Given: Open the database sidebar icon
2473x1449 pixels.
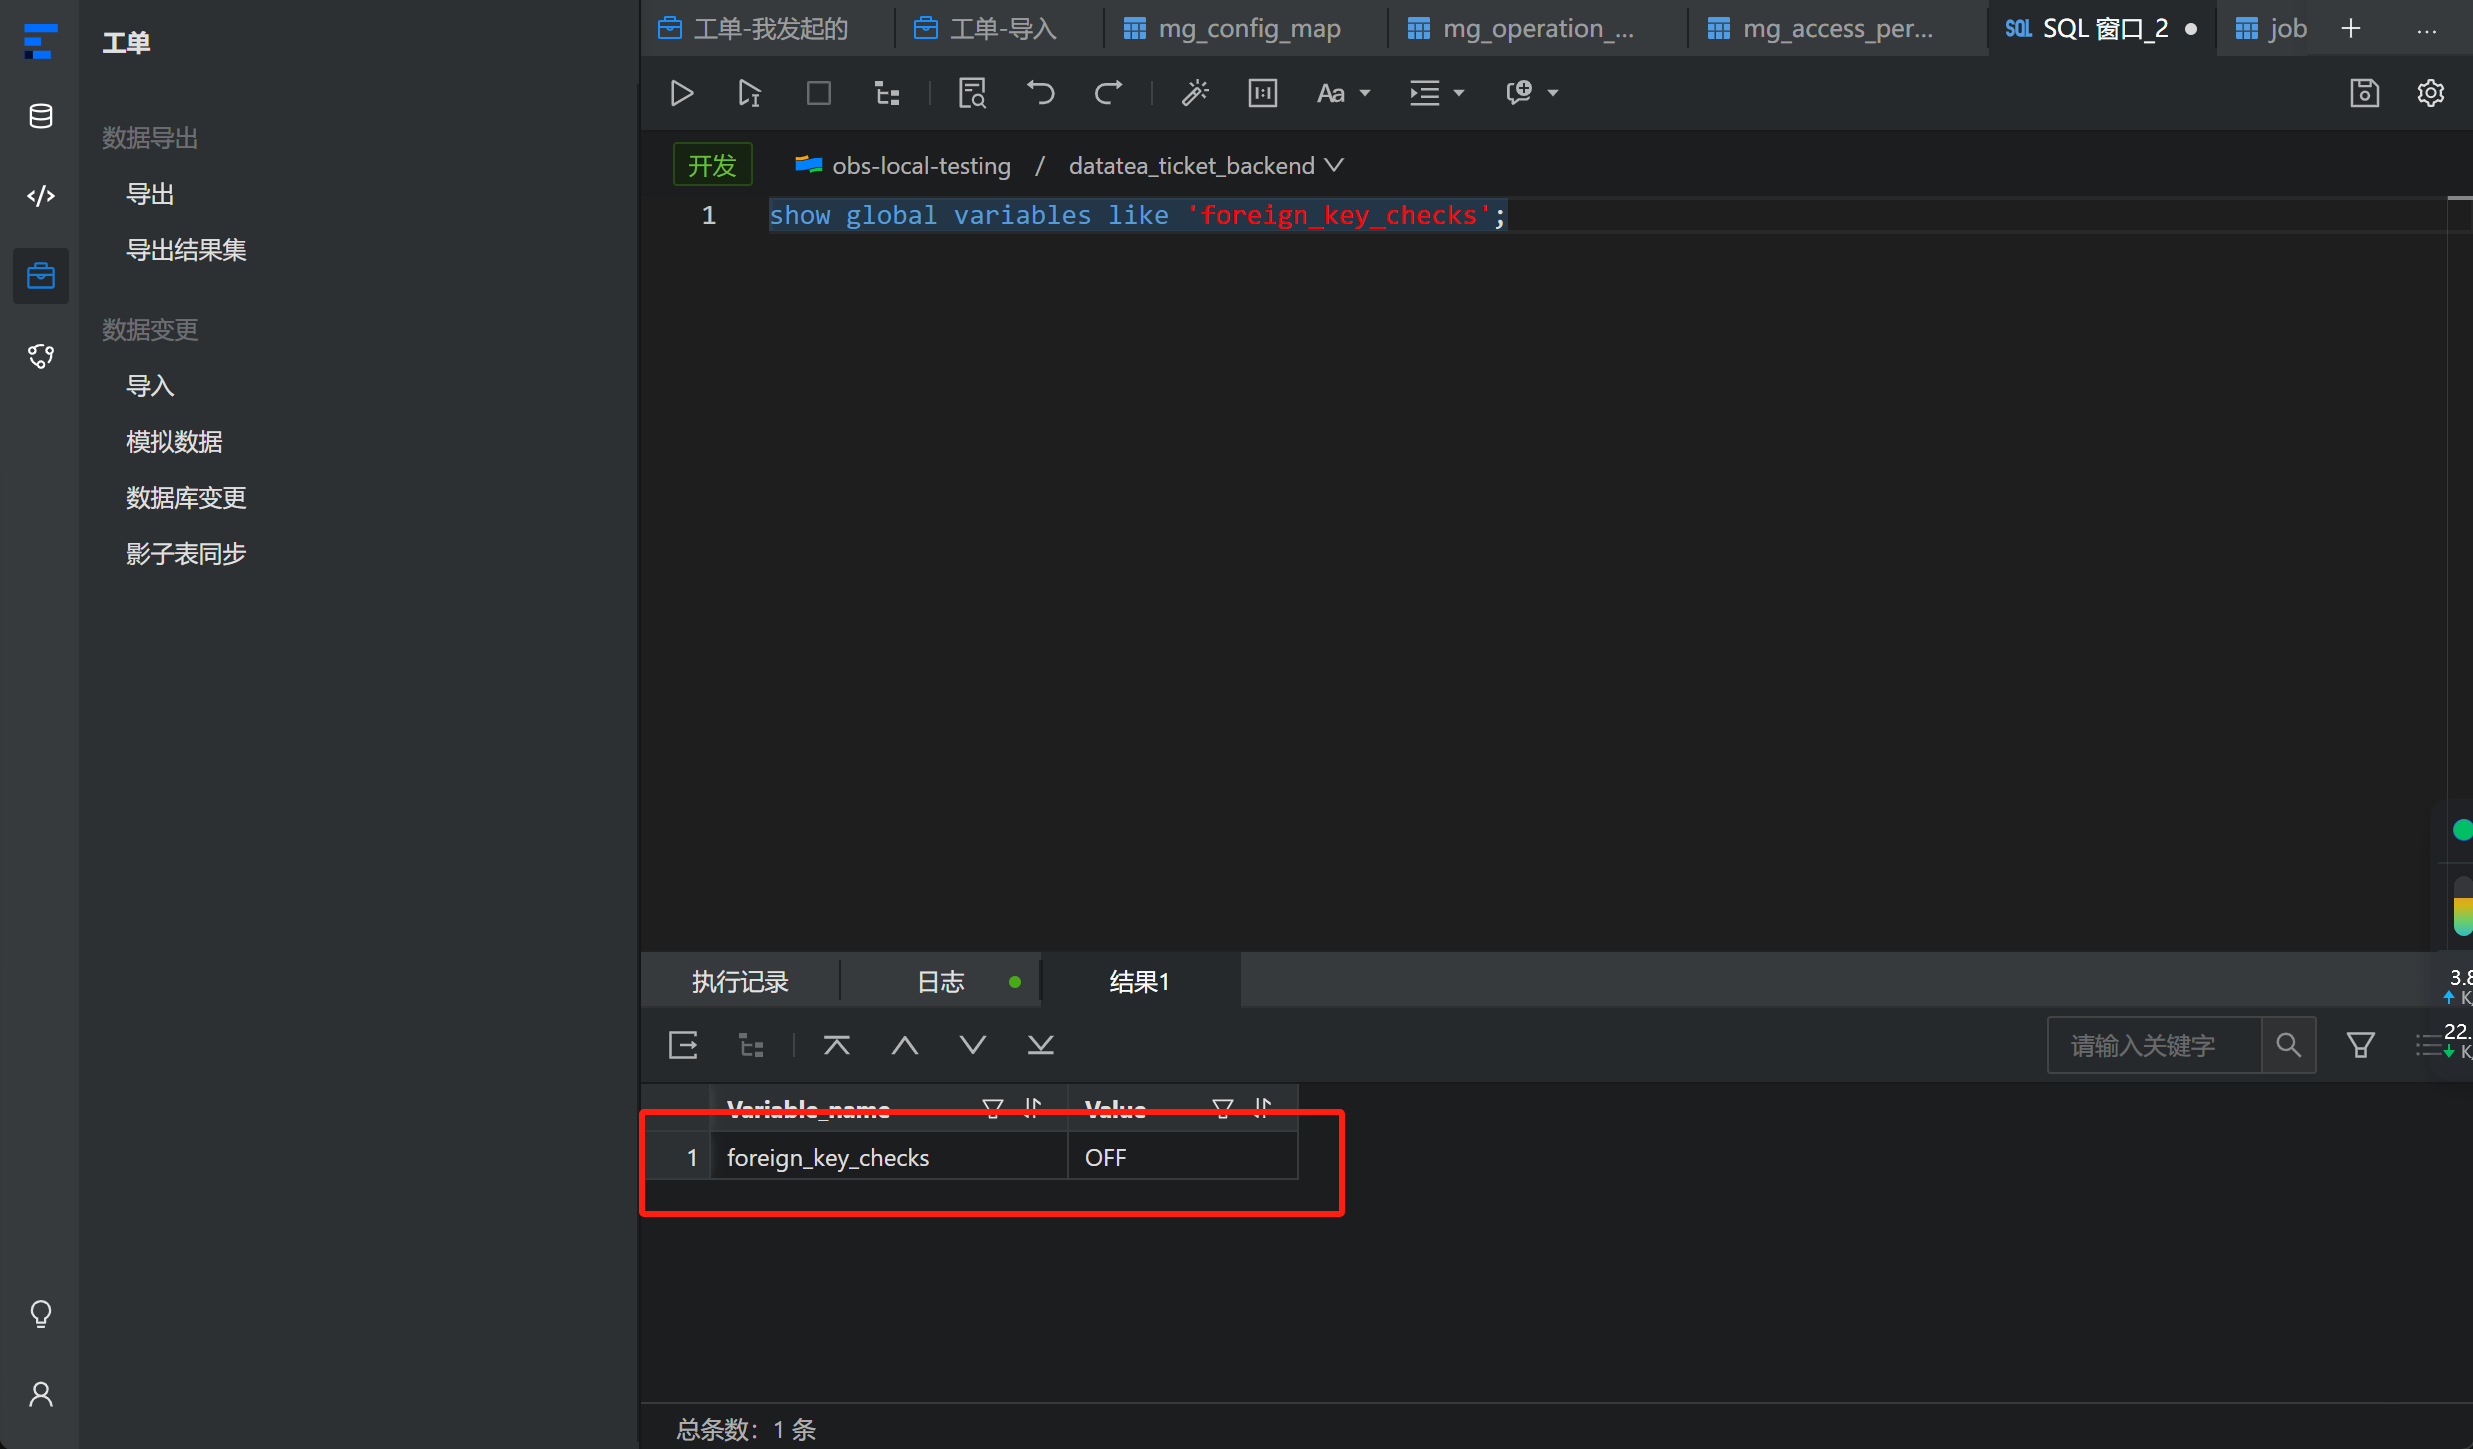Looking at the screenshot, I should click(41, 116).
